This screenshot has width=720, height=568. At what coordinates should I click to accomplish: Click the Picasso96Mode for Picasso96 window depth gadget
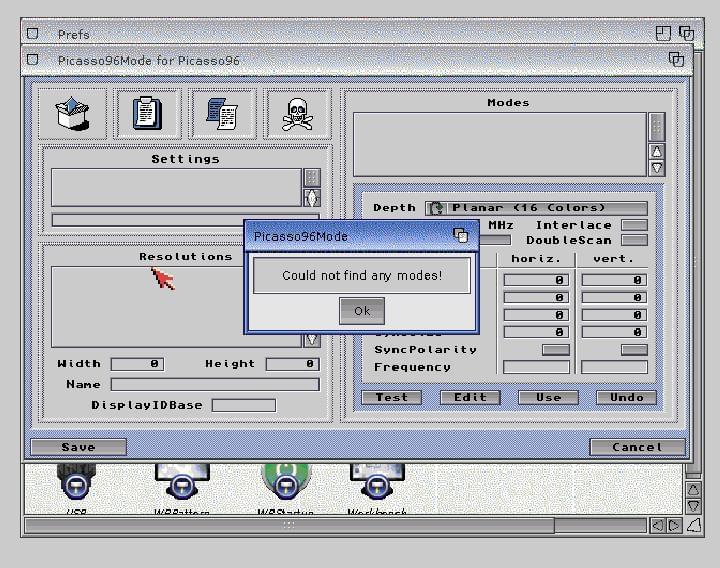click(676, 59)
